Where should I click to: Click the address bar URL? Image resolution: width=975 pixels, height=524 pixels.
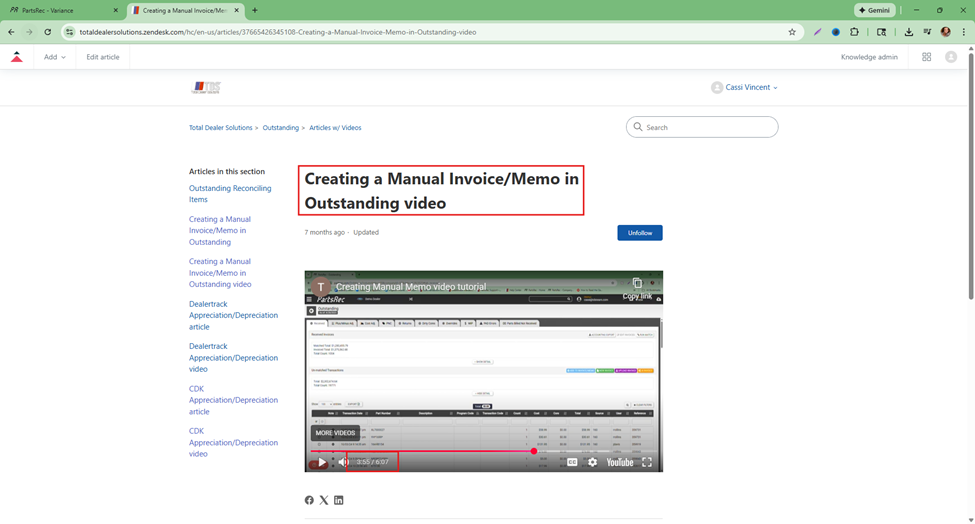pos(278,32)
